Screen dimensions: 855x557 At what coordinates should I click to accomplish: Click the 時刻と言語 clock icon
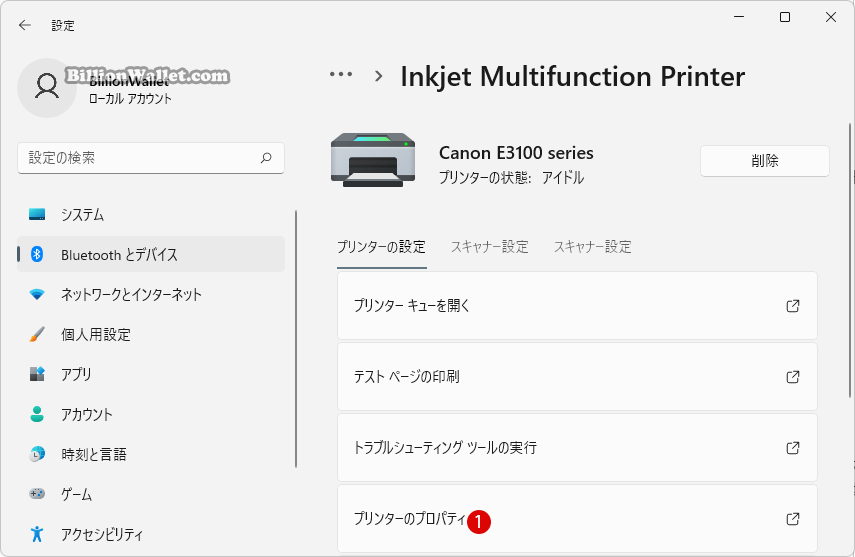[37, 454]
